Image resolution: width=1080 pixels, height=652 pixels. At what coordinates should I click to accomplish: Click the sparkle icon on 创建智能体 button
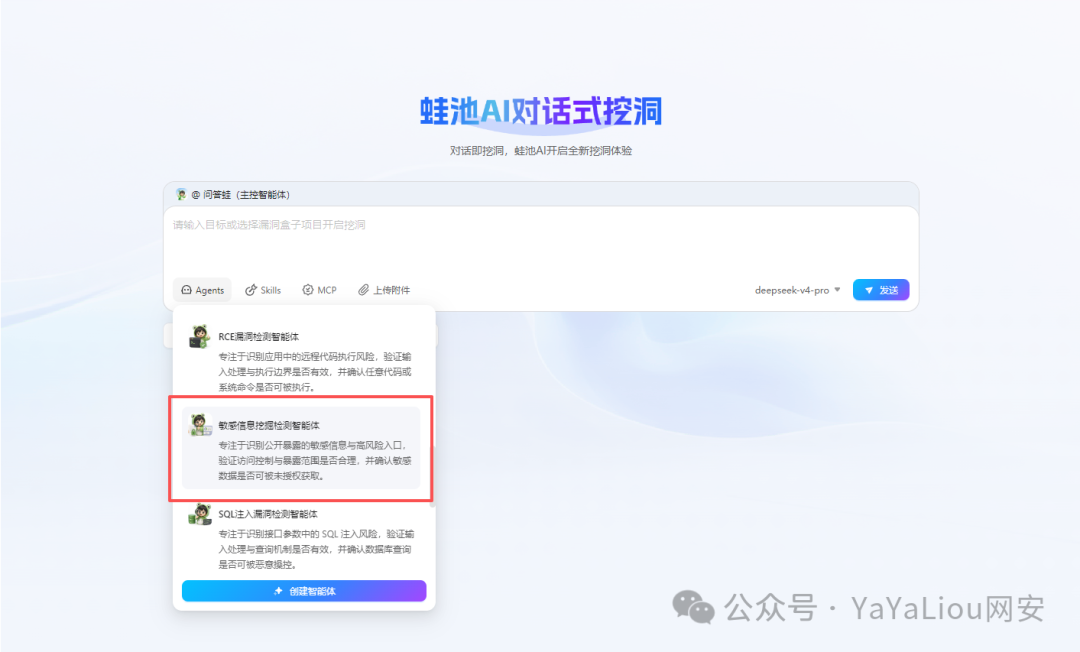tap(278, 591)
